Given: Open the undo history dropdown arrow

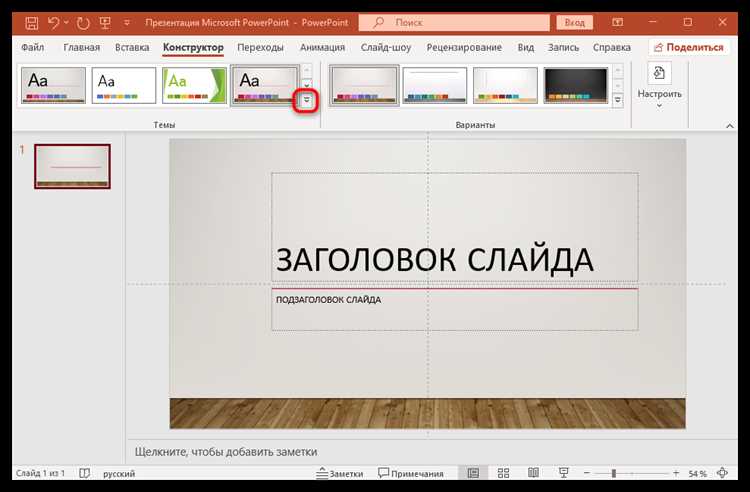Looking at the screenshot, I should point(66,22).
